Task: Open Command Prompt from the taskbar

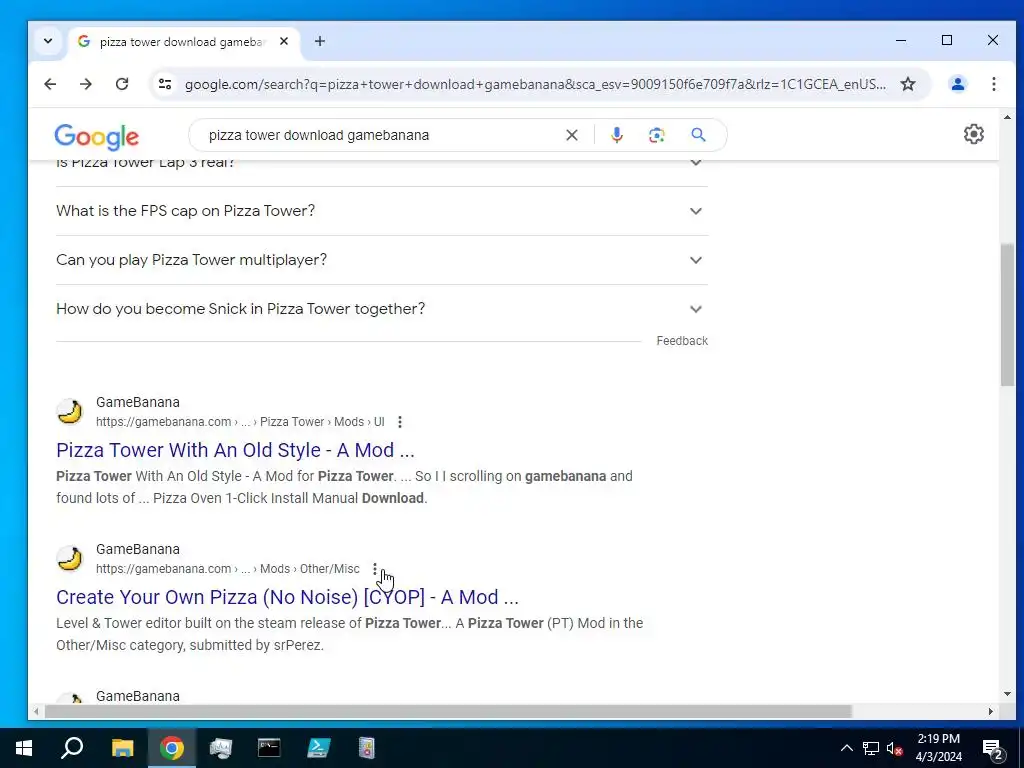Action: click(269, 748)
